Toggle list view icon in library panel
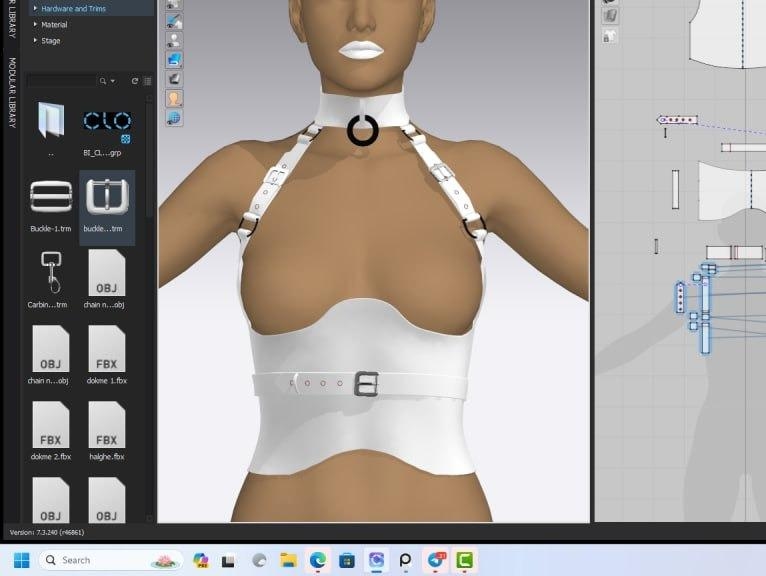 click(148, 81)
